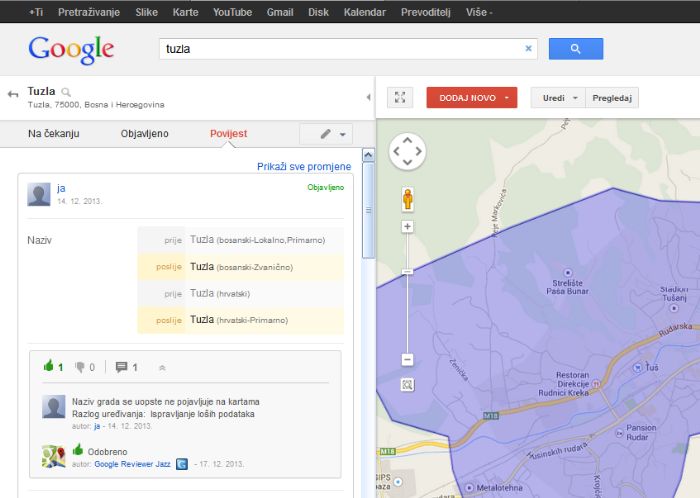The image size is (700, 498).
Task: Open dropdown arrow next to the pencil icon
Action: pyautogui.click(x=343, y=134)
